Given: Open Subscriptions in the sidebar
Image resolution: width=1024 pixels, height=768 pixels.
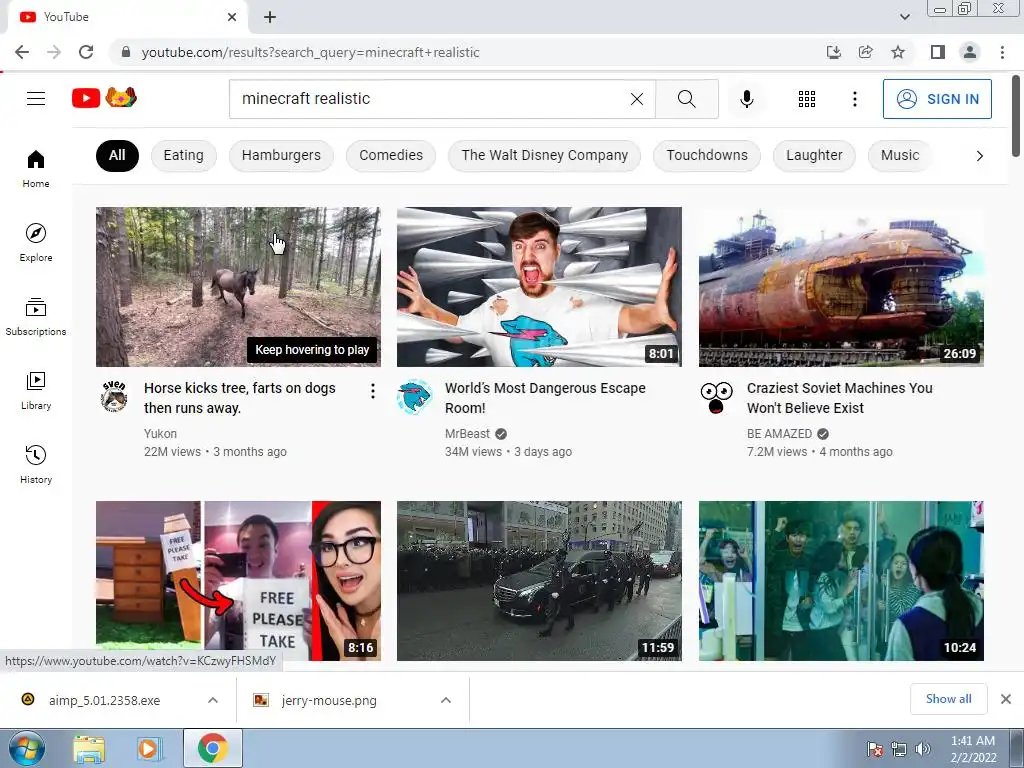Looking at the screenshot, I should [x=36, y=316].
